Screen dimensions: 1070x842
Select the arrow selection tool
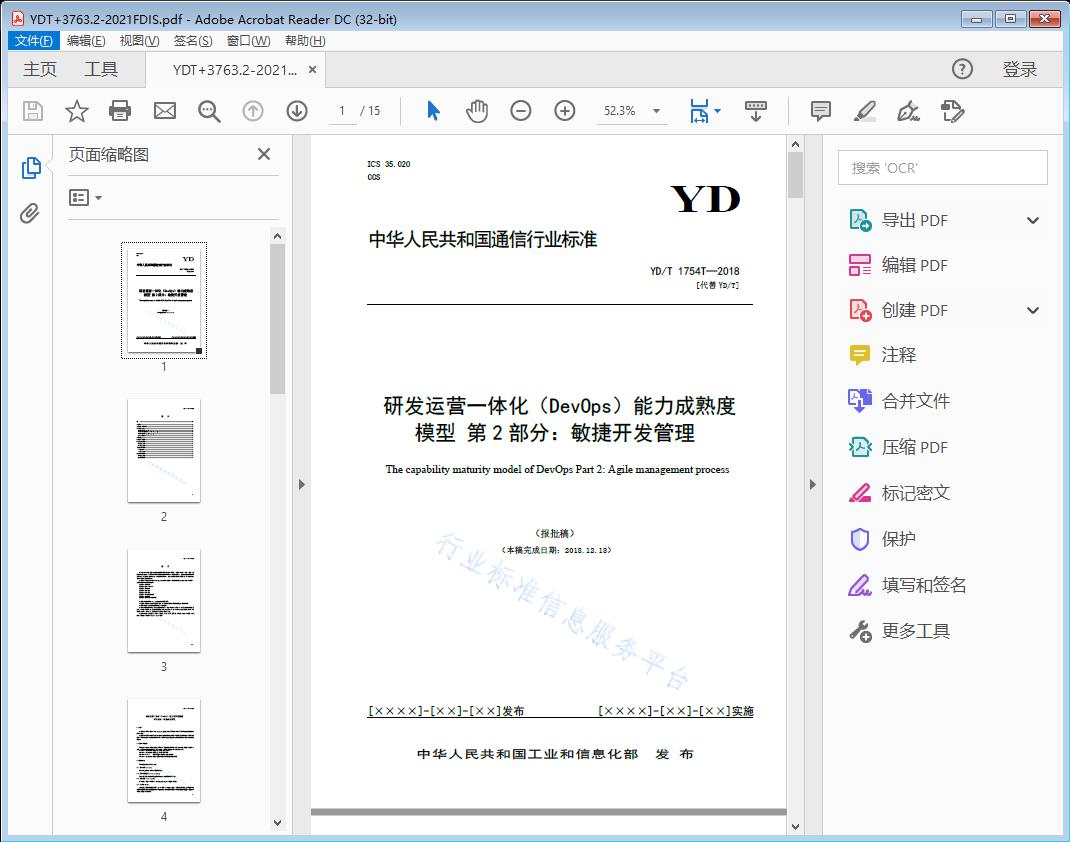point(433,111)
